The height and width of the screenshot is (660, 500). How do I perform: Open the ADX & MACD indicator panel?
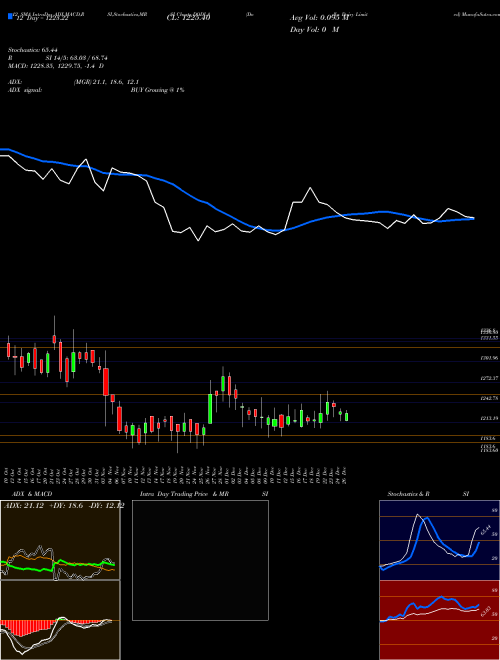point(60,540)
